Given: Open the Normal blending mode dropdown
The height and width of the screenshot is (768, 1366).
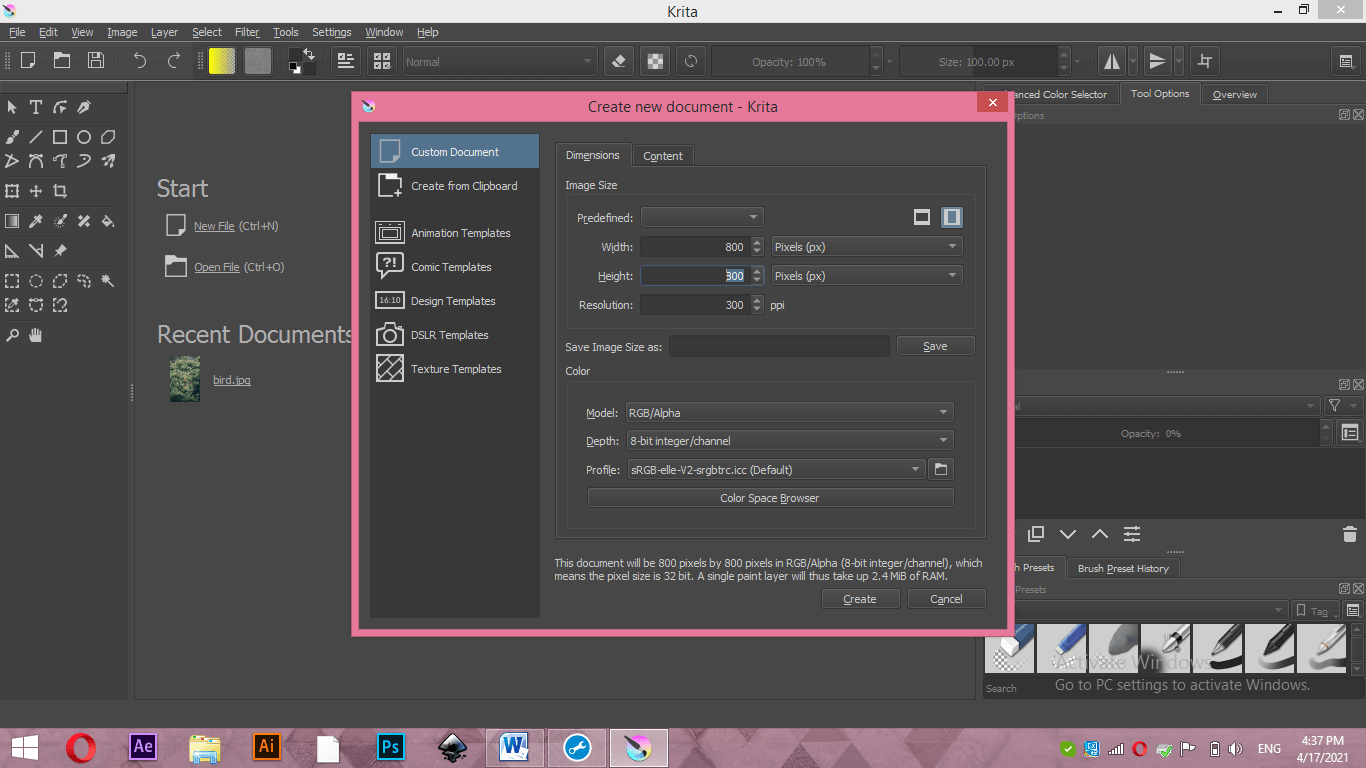Looking at the screenshot, I should (500, 61).
